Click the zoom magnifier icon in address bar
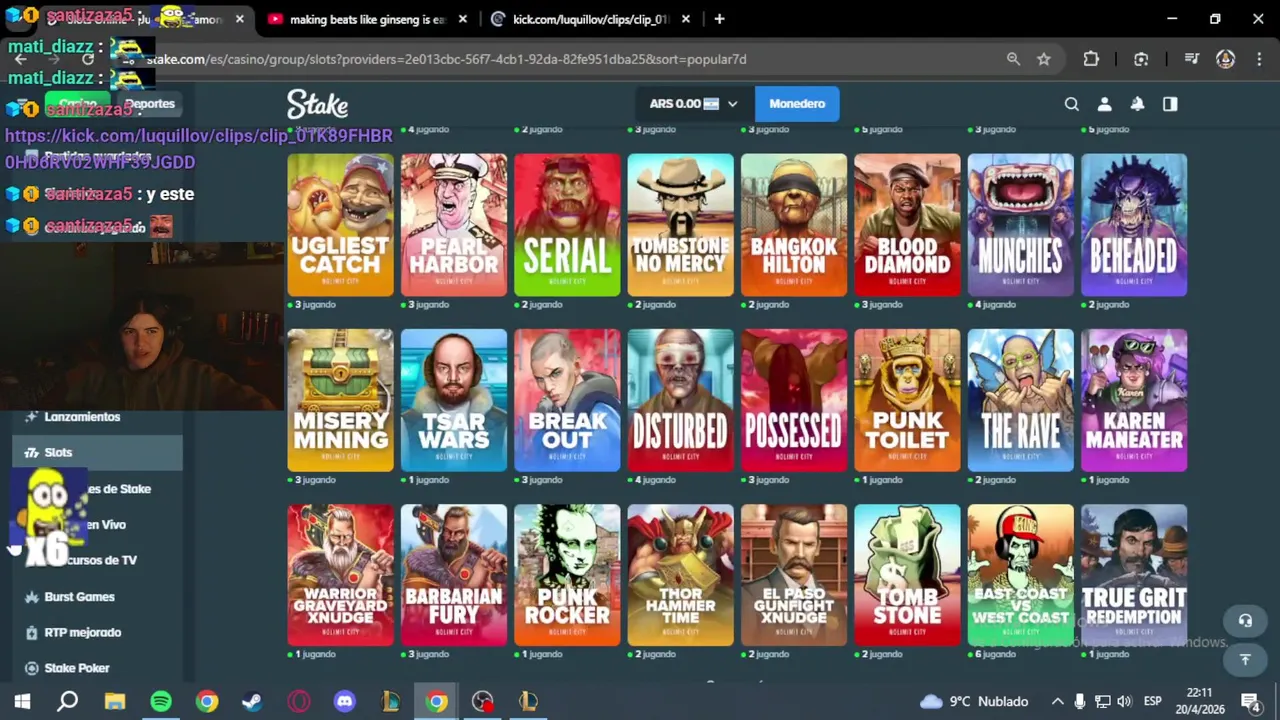1280x720 pixels. [1013, 59]
